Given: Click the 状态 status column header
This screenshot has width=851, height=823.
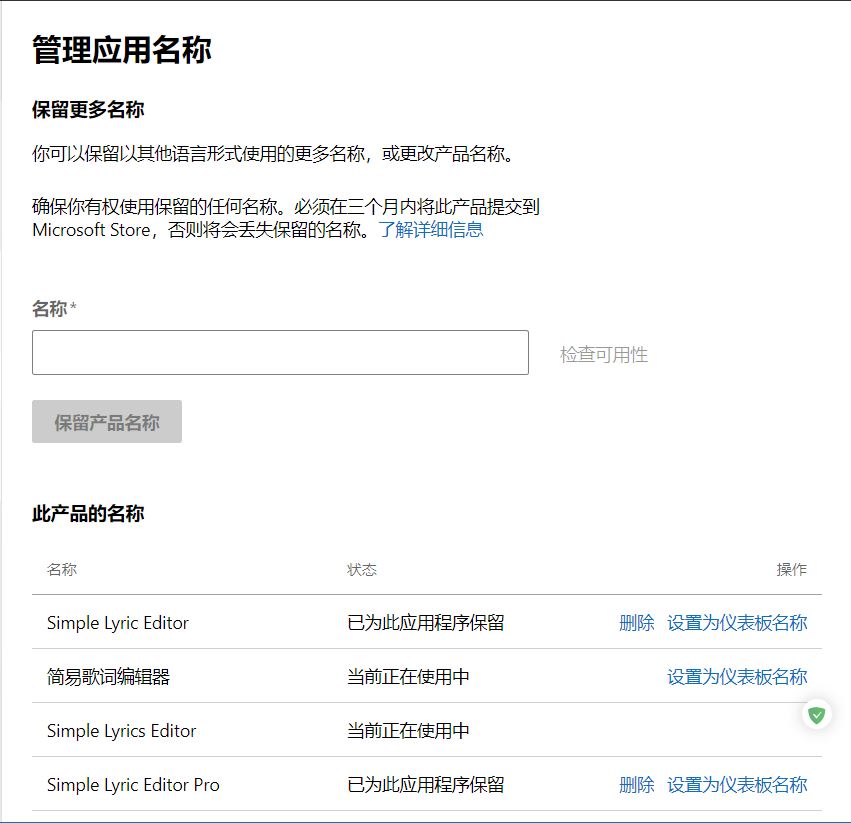Looking at the screenshot, I should [362, 569].
